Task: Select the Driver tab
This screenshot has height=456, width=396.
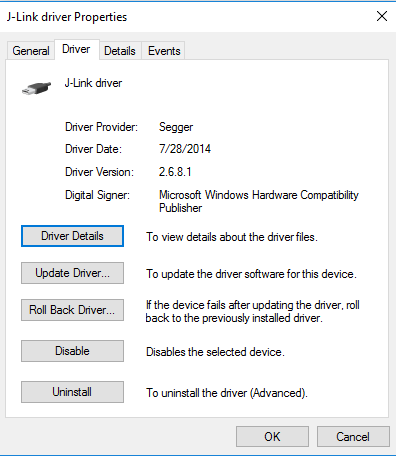Action: [76, 49]
